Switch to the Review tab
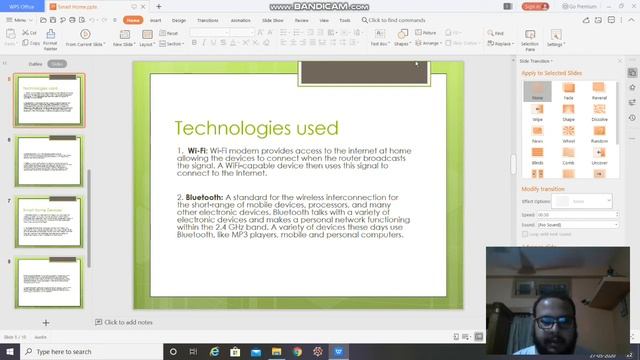 302,20
